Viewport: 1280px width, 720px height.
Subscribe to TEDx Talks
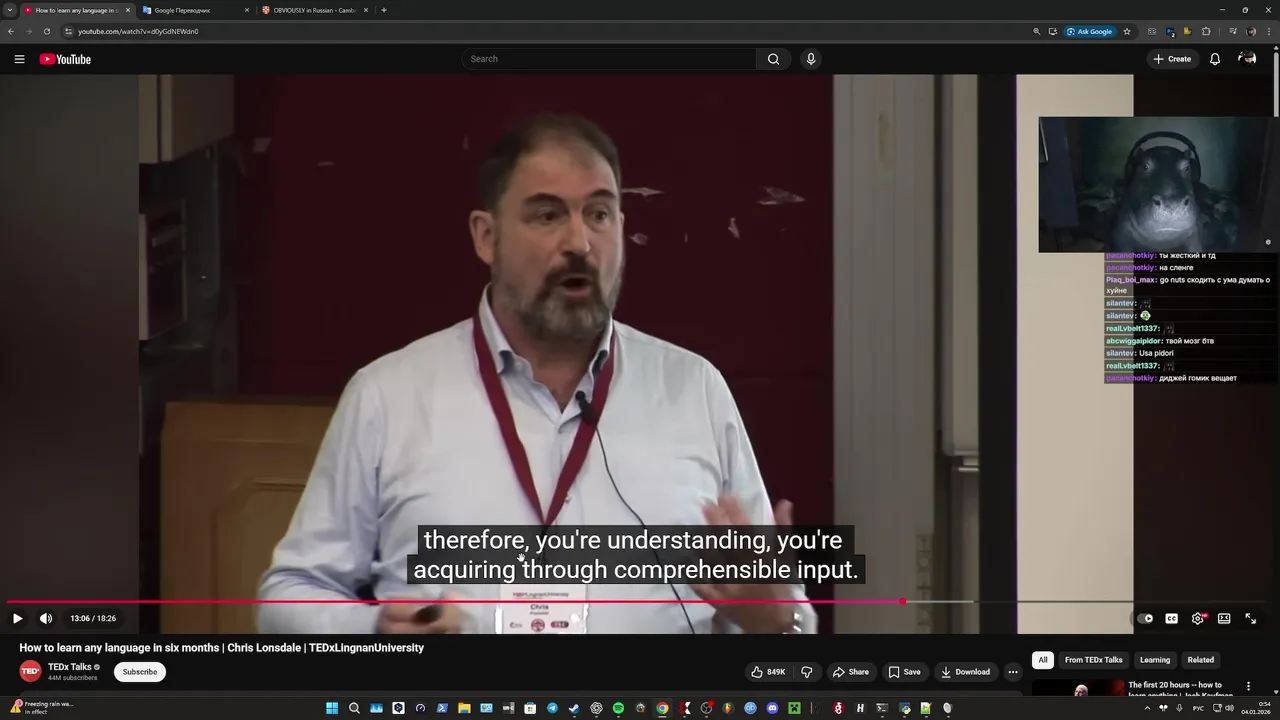(x=140, y=672)
